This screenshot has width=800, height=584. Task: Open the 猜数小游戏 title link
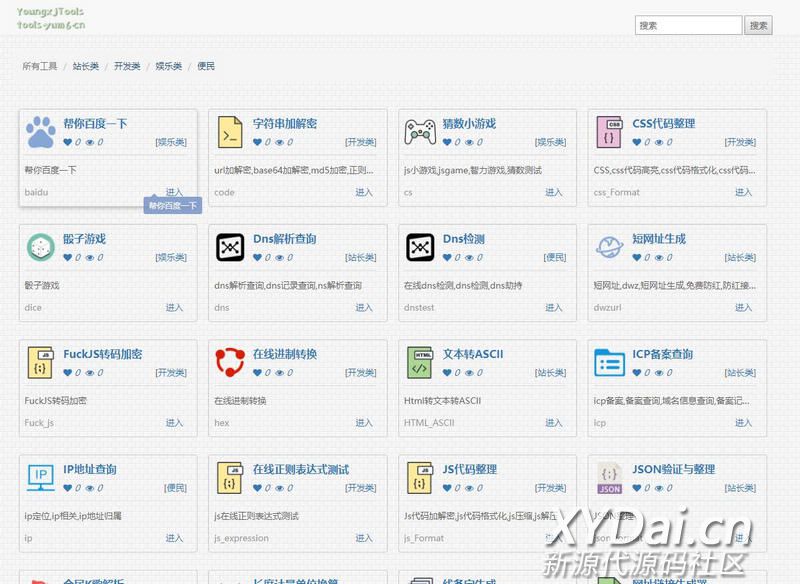pyautogui.click(x=469, y=123)
